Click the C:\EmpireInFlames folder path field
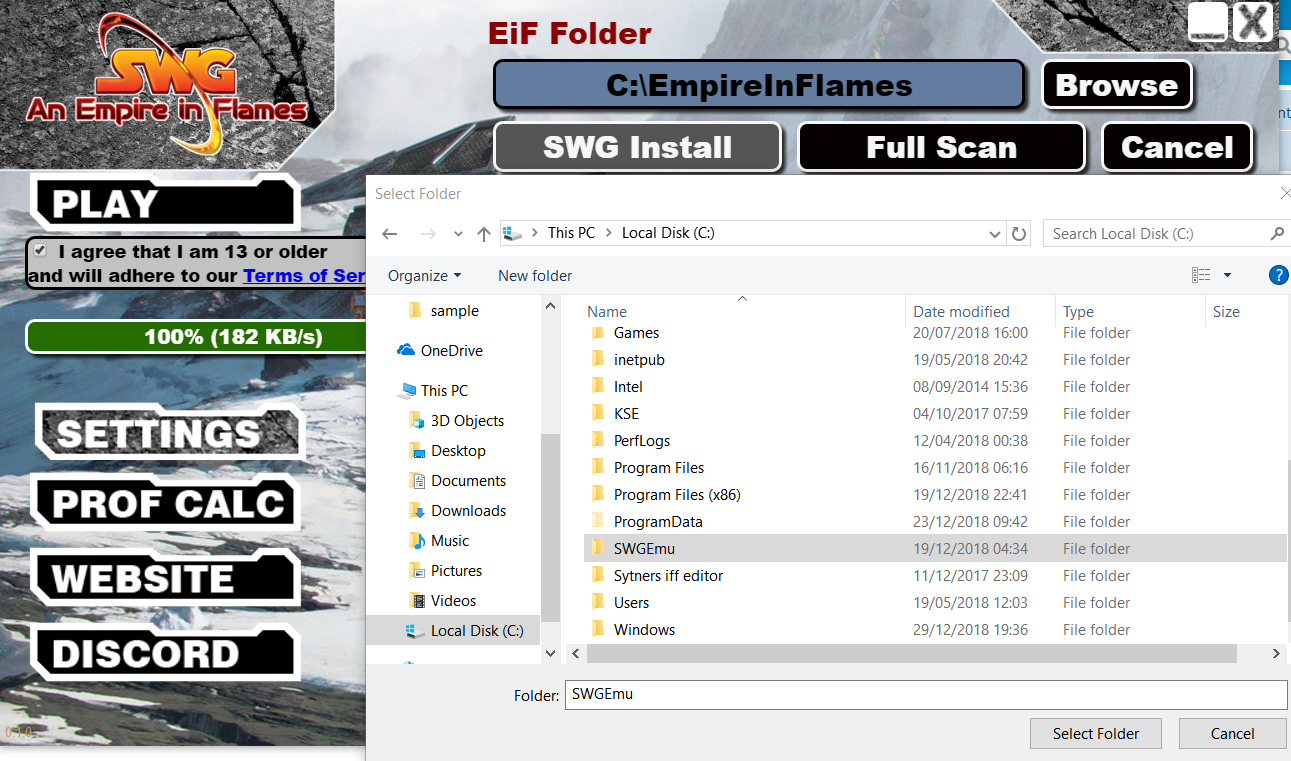Image resolution: width=1291 pixels, height=761 pixels. click(759, 85)
